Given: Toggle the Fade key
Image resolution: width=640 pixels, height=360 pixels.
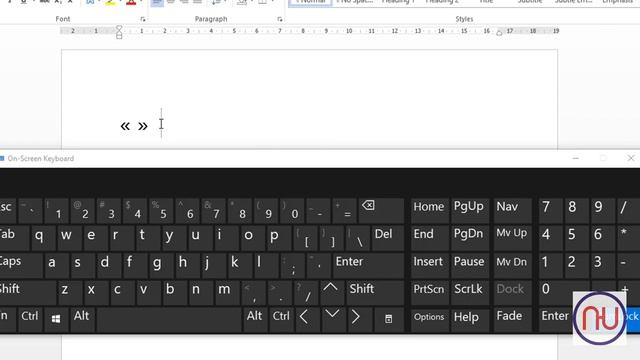Looking at the screenshot, I should click(x=512, y=319).
